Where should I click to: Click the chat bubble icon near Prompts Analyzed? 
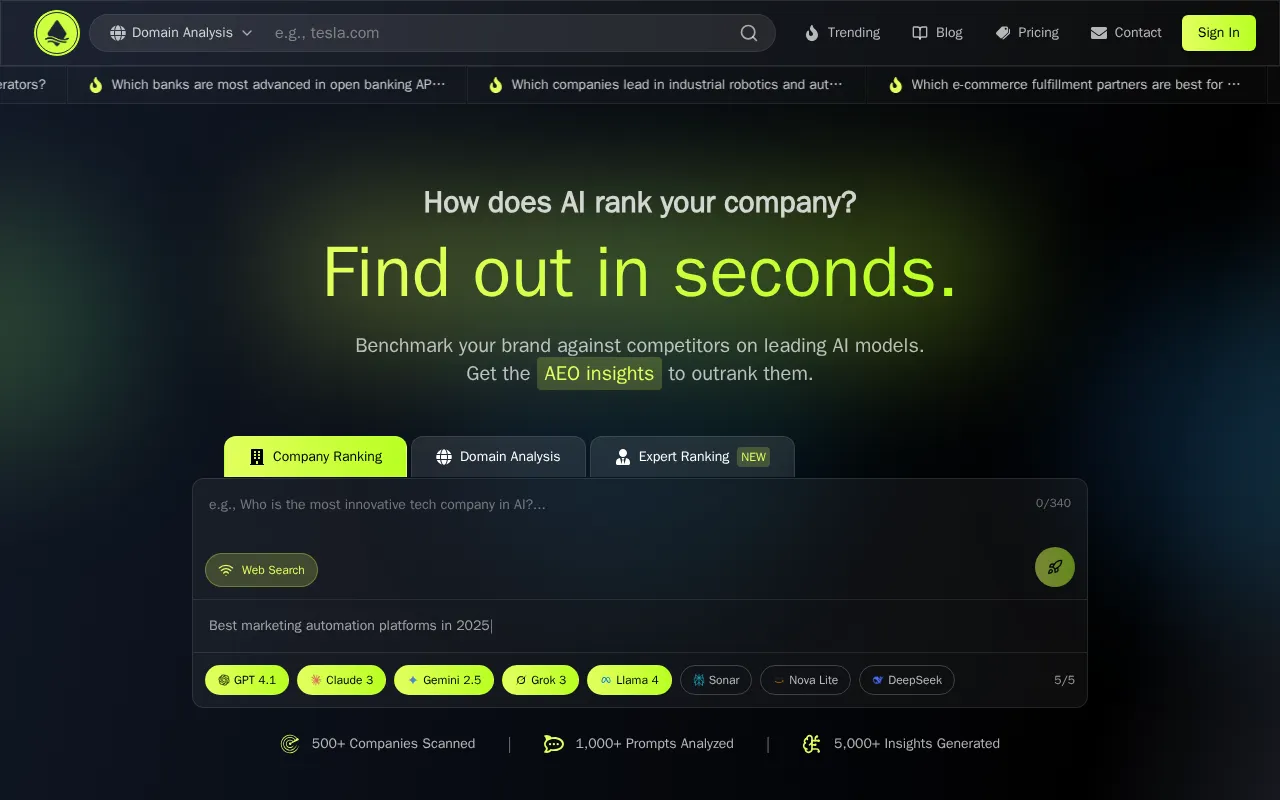(554, 744)
